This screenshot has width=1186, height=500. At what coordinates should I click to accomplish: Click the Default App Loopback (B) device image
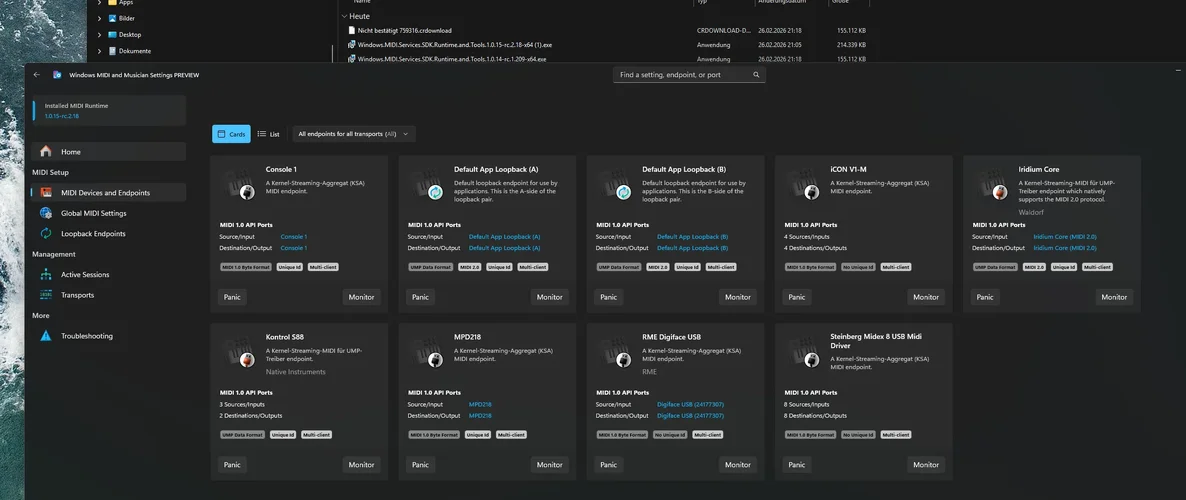point(616,185)
